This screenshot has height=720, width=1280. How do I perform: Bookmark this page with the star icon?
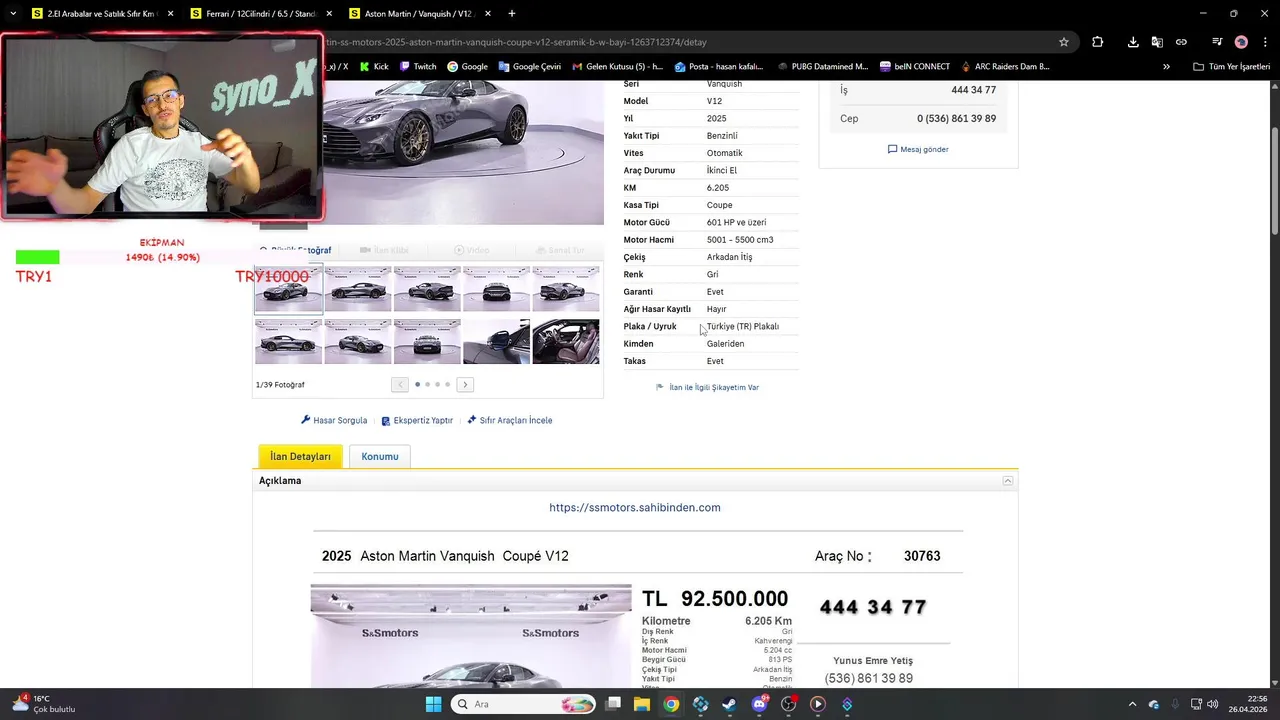click(x=1064, y=42)
